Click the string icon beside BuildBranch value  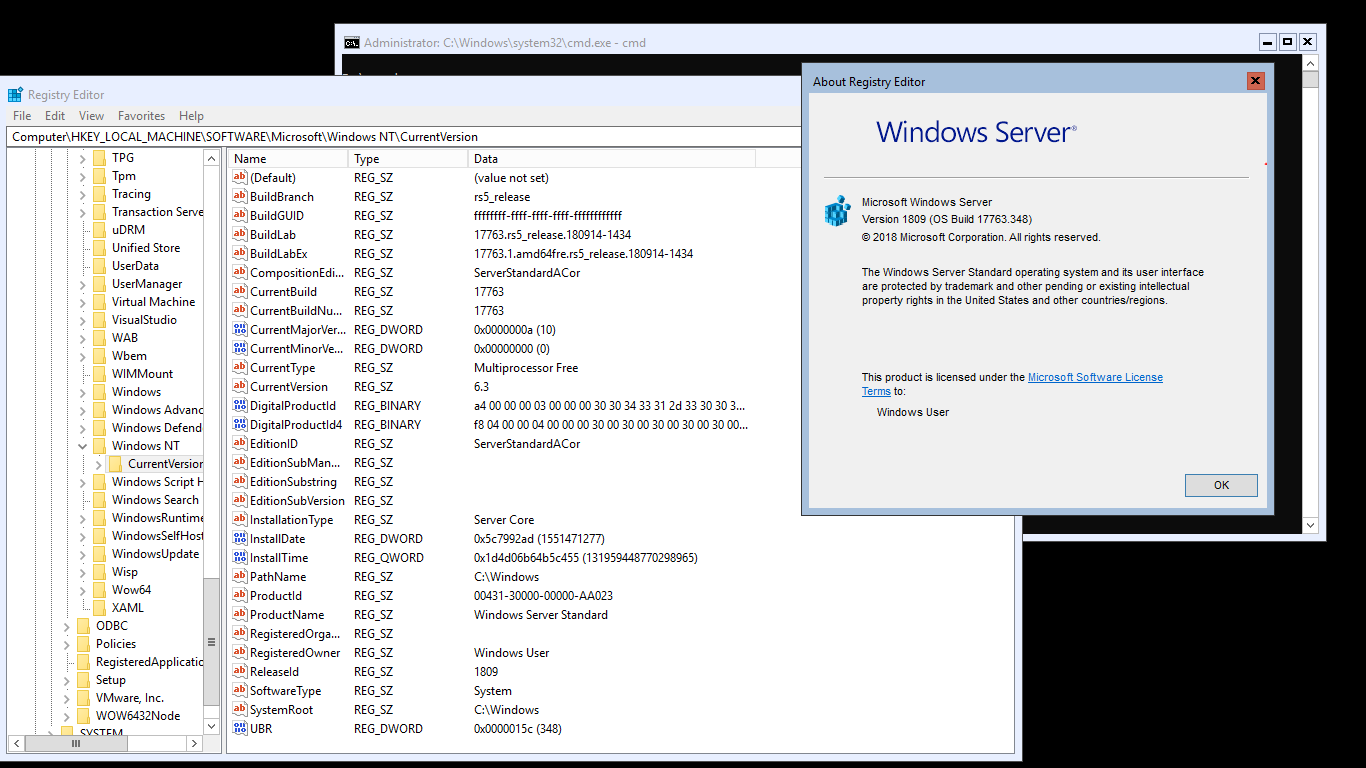click(239, 197)
